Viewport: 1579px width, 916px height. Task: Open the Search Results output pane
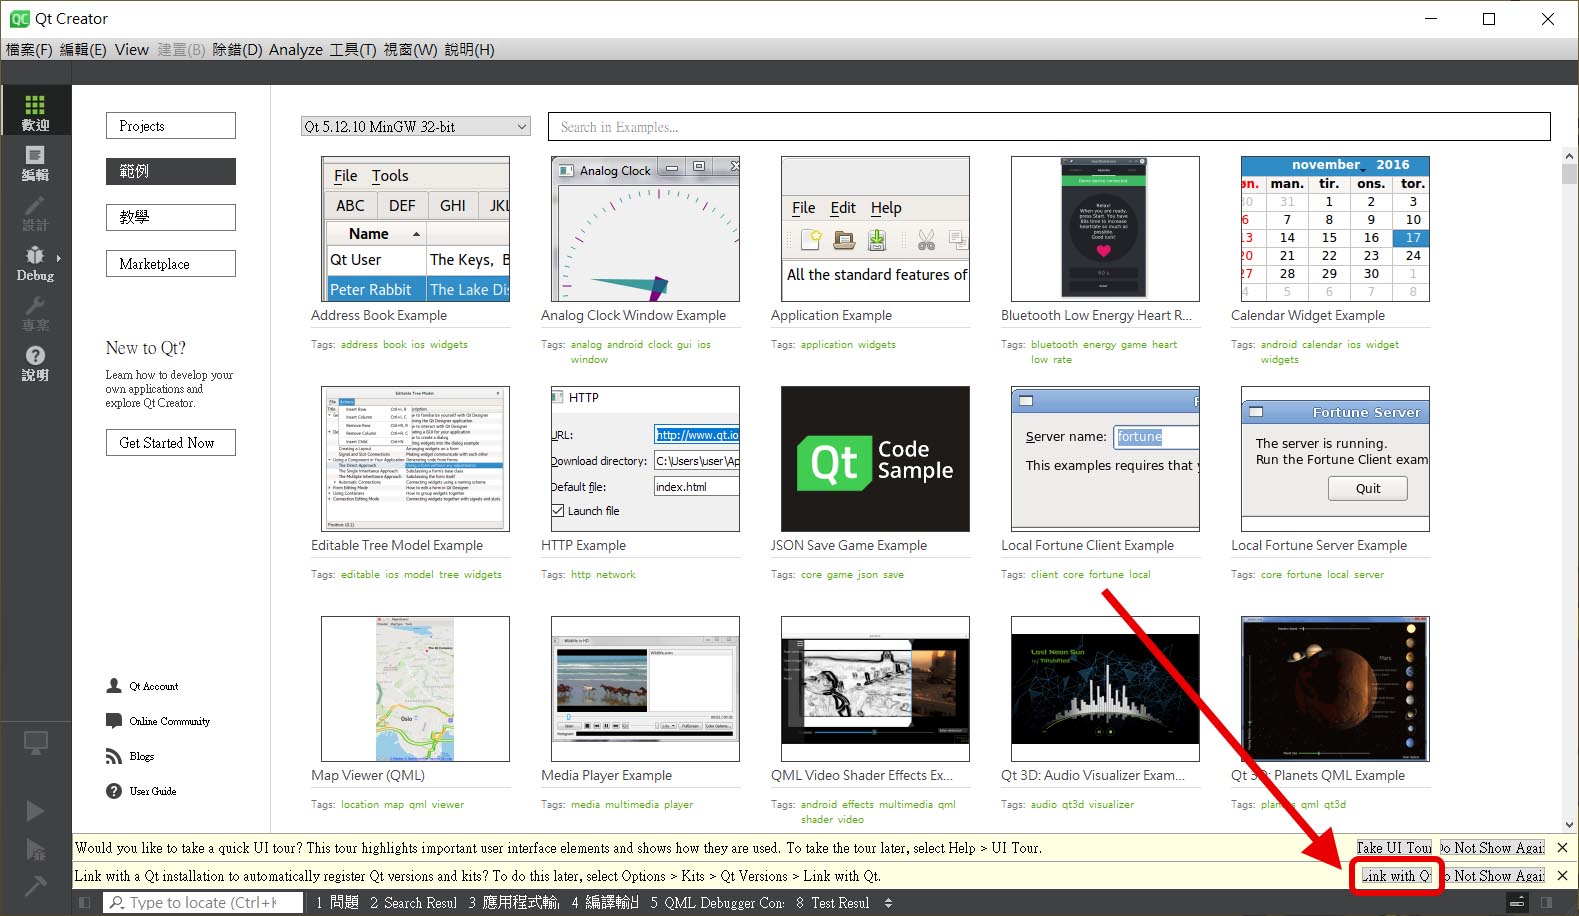[x=413, y=903]
